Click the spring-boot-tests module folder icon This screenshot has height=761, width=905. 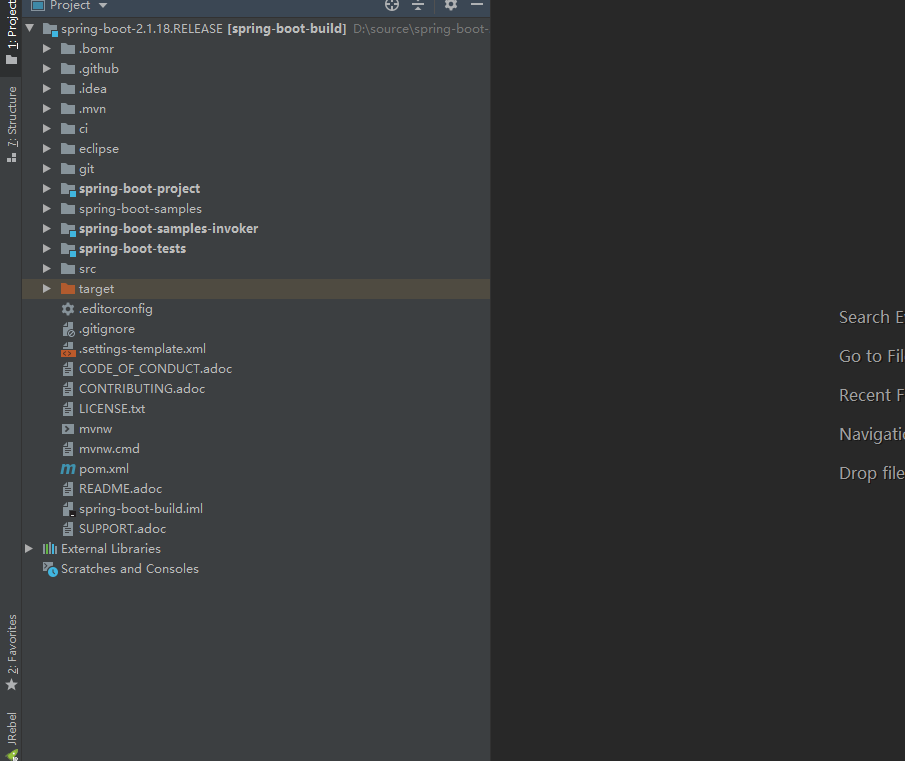68,249
